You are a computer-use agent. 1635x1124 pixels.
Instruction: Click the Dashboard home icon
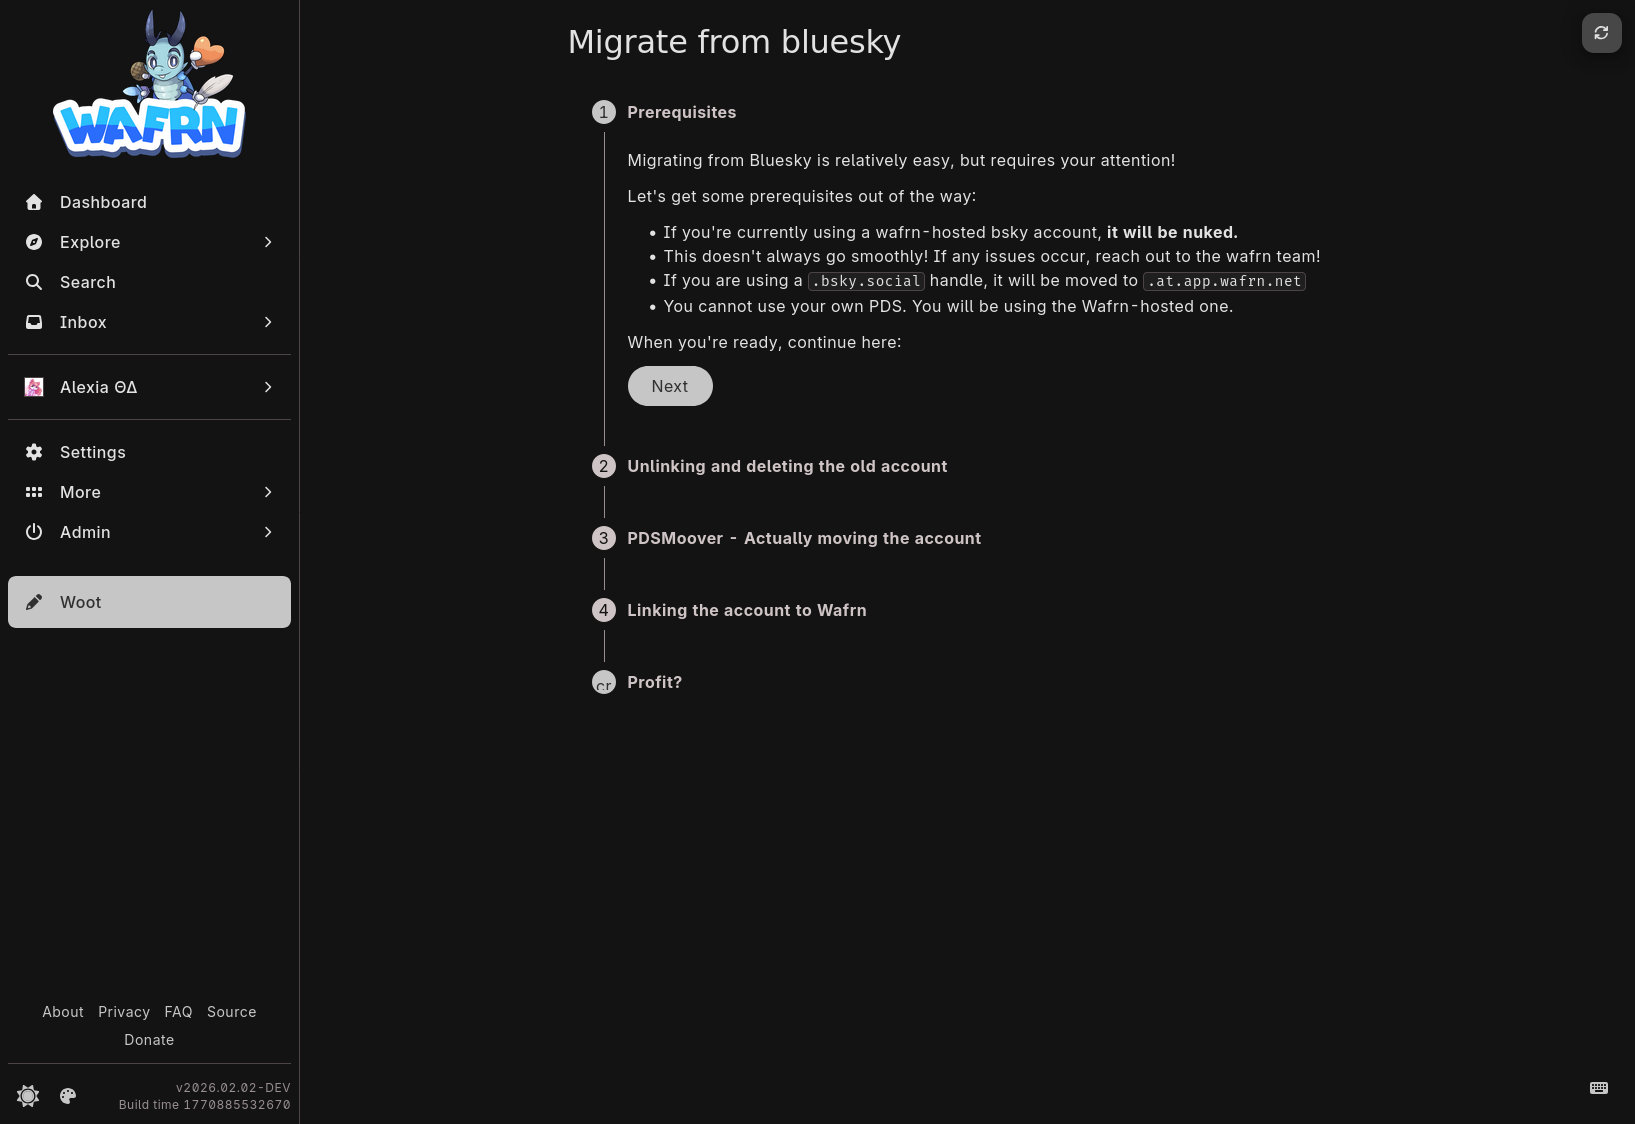(x=34, y=202)
